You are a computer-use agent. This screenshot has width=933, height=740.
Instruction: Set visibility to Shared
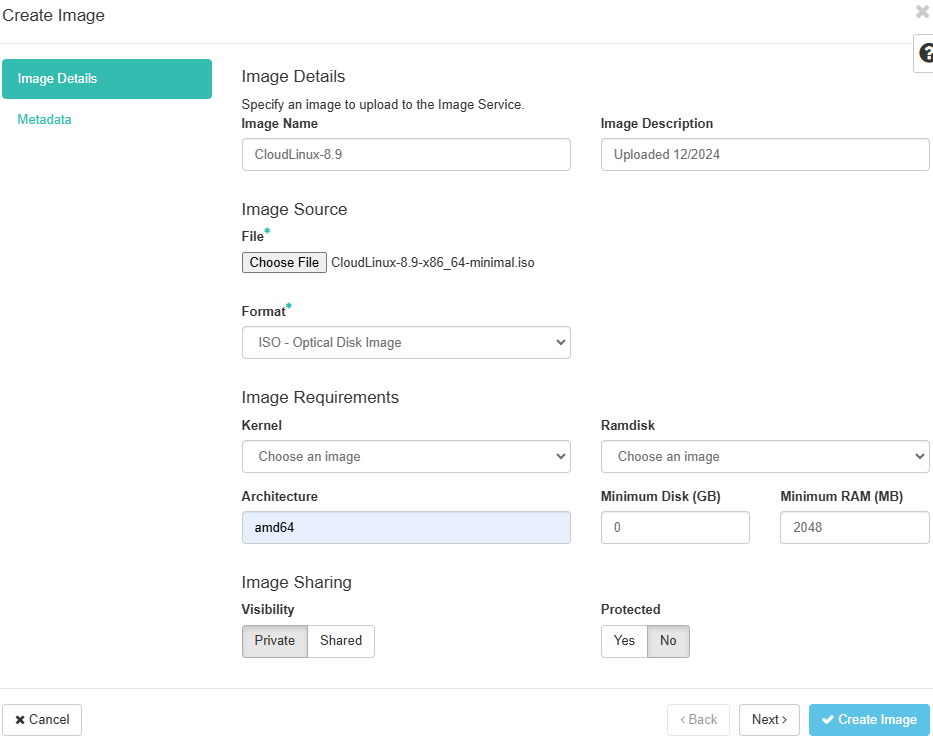[341, 641]
